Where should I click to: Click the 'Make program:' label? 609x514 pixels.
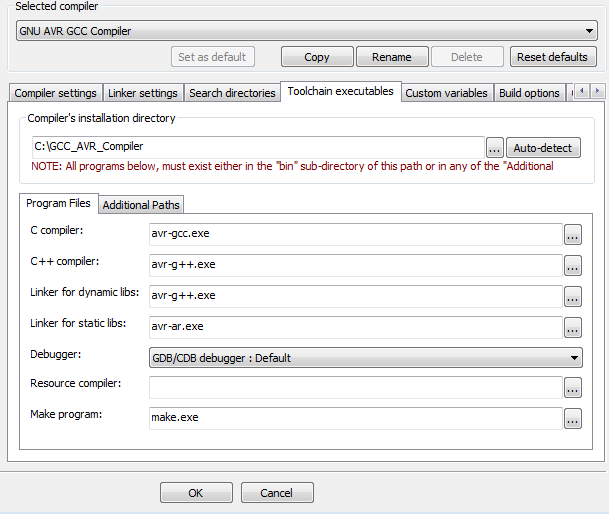click(66, 415)
